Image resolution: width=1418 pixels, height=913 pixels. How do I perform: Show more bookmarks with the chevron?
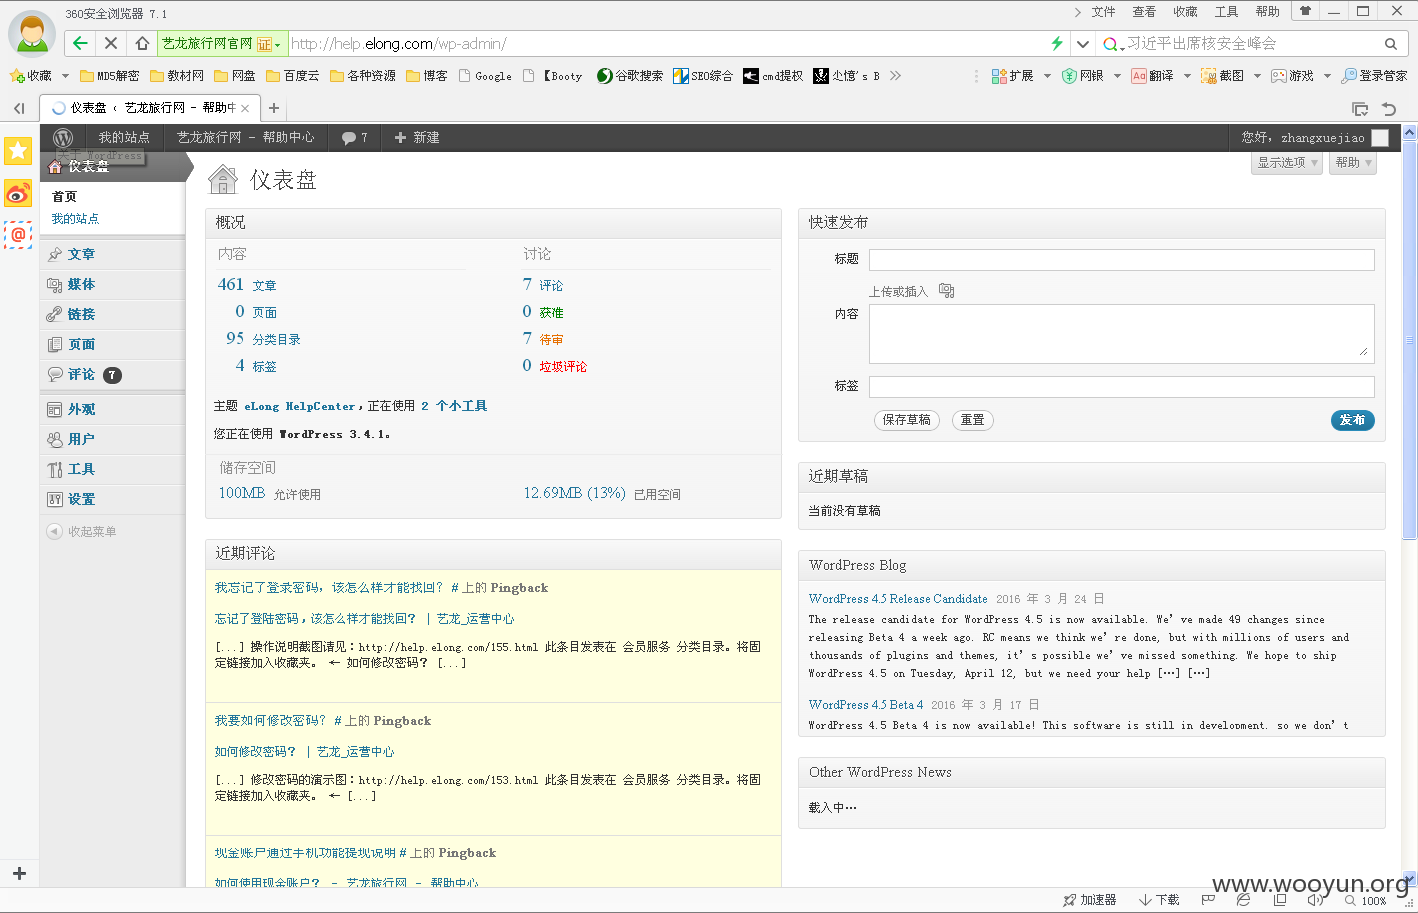point(895,76)
